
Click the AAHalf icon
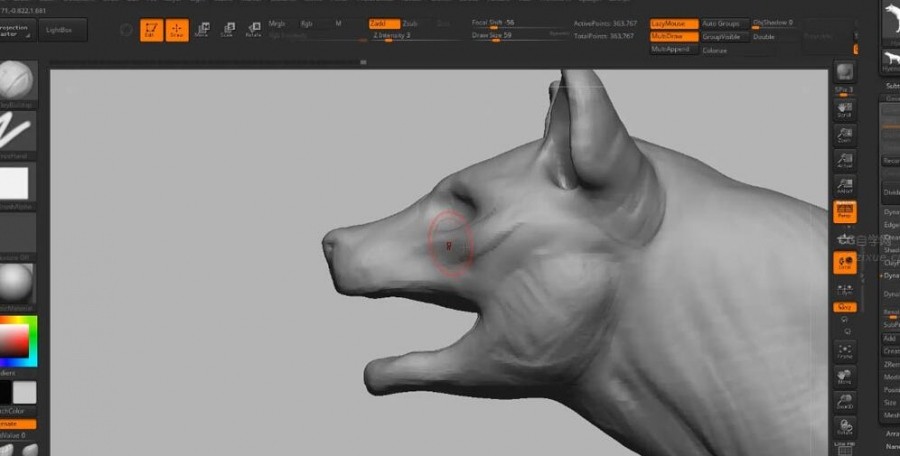[844, 186]
